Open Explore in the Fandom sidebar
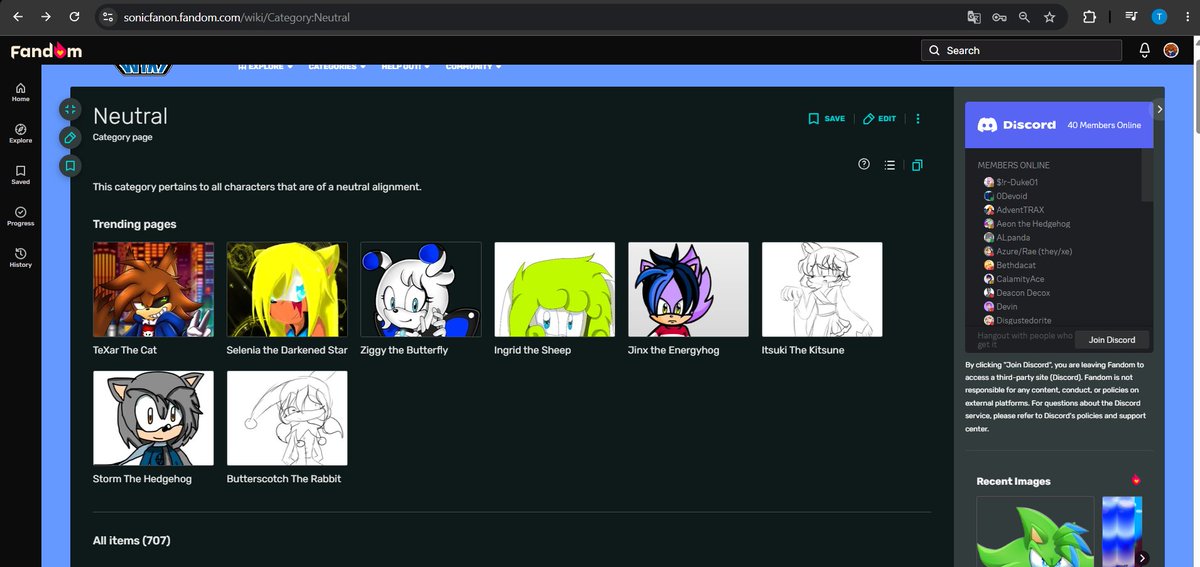 pyautogui.click(x=20, y=133)
